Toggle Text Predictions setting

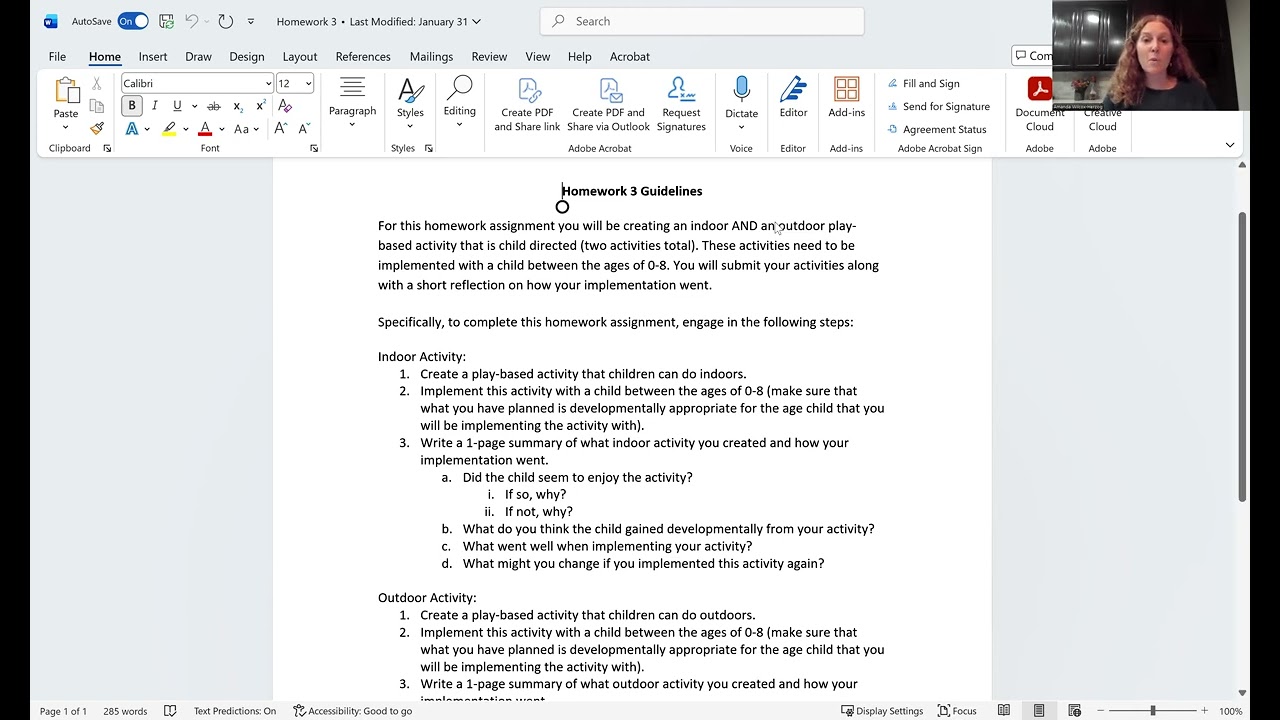(235, 711)
